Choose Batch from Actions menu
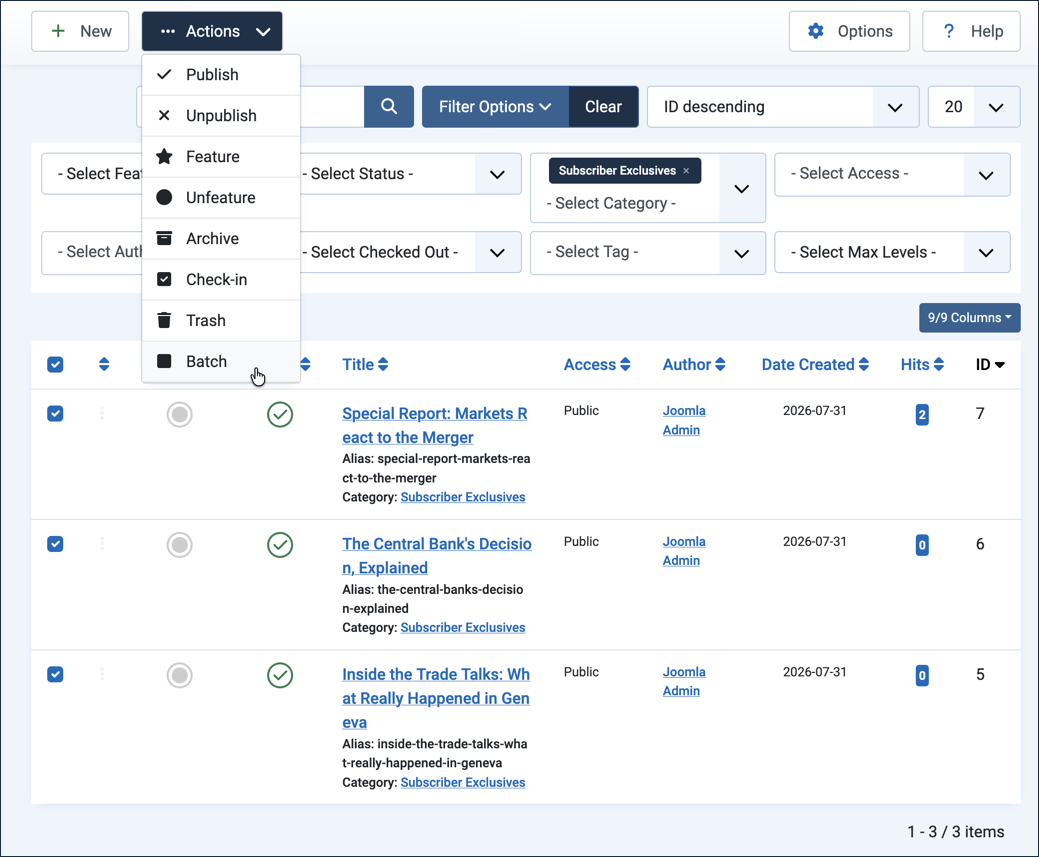 pyautogui.click(x=221, y=362)
